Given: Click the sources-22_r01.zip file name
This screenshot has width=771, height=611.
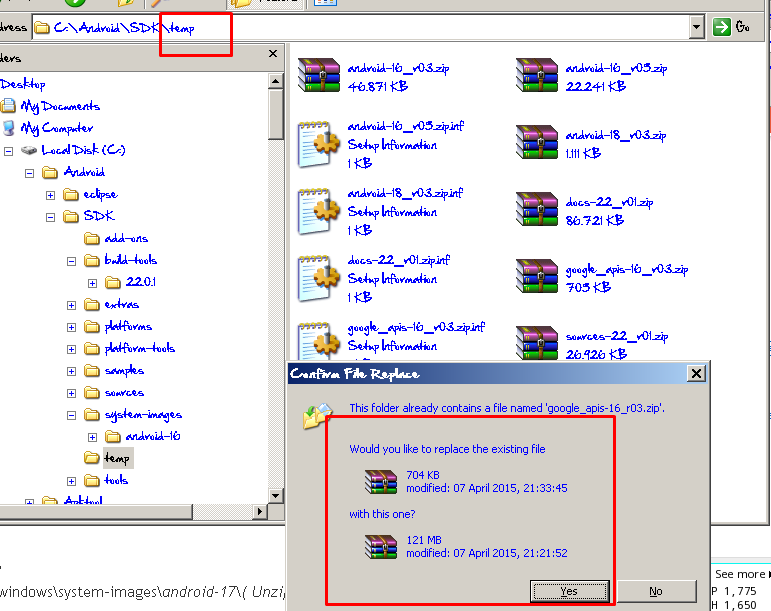Looking at the screenshot, I should point(617,336).
